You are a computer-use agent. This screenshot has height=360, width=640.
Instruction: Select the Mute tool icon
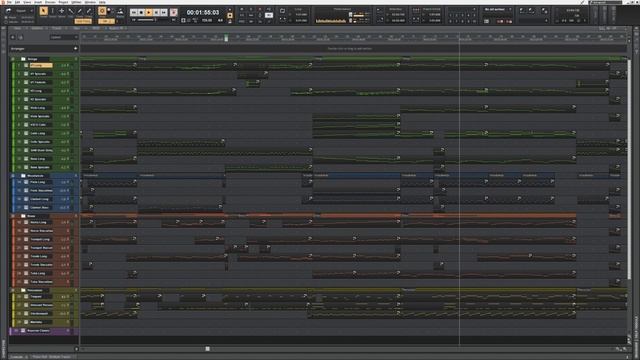pyautogui.click(x=89, y=11)
